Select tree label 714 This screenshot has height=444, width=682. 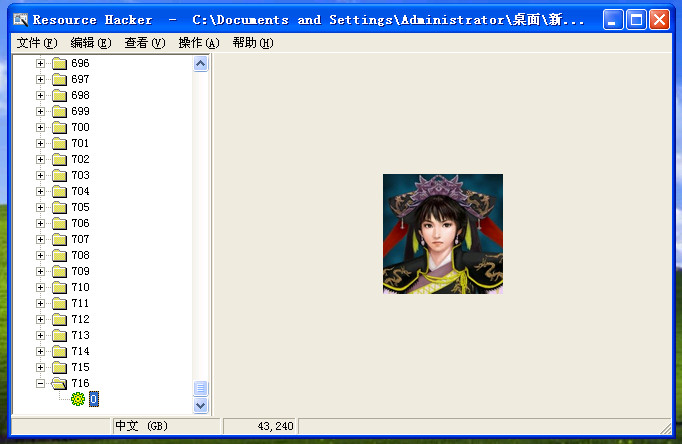[80, 351]
